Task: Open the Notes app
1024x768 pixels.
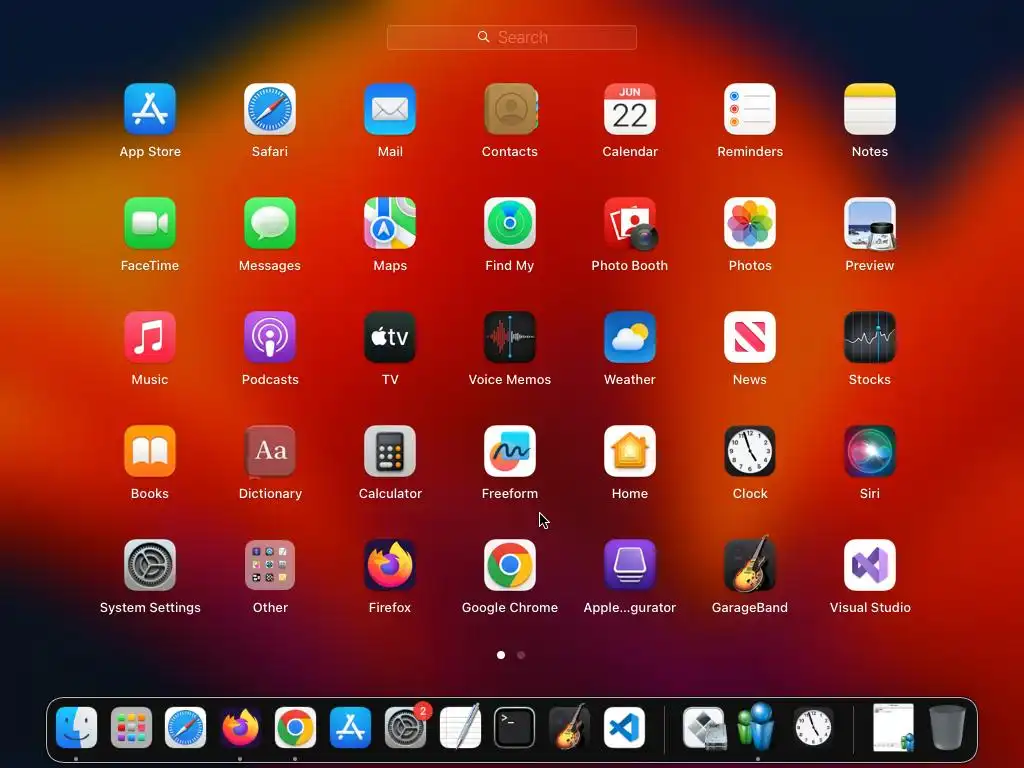Action: (870, 109)
